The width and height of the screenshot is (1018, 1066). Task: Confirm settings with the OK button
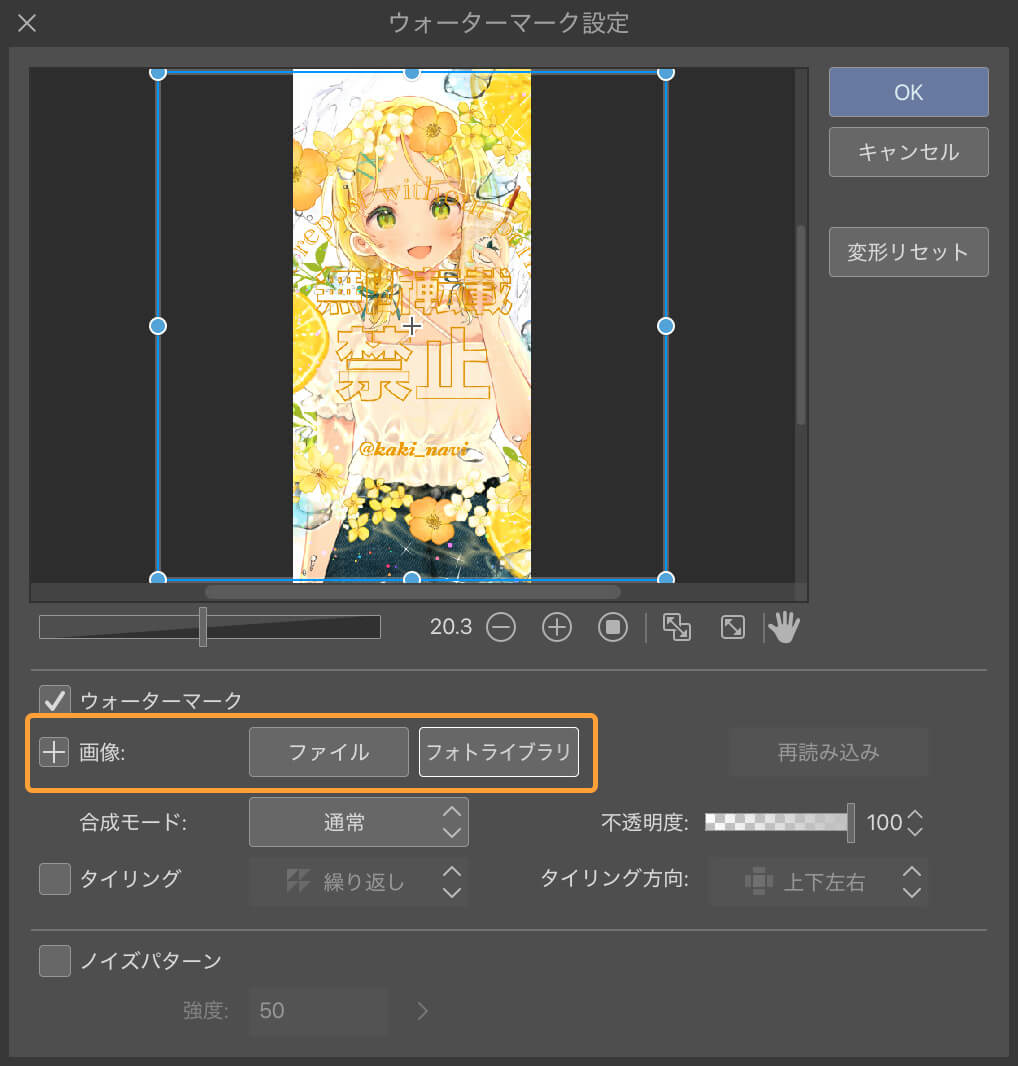(x=907, y=91)
